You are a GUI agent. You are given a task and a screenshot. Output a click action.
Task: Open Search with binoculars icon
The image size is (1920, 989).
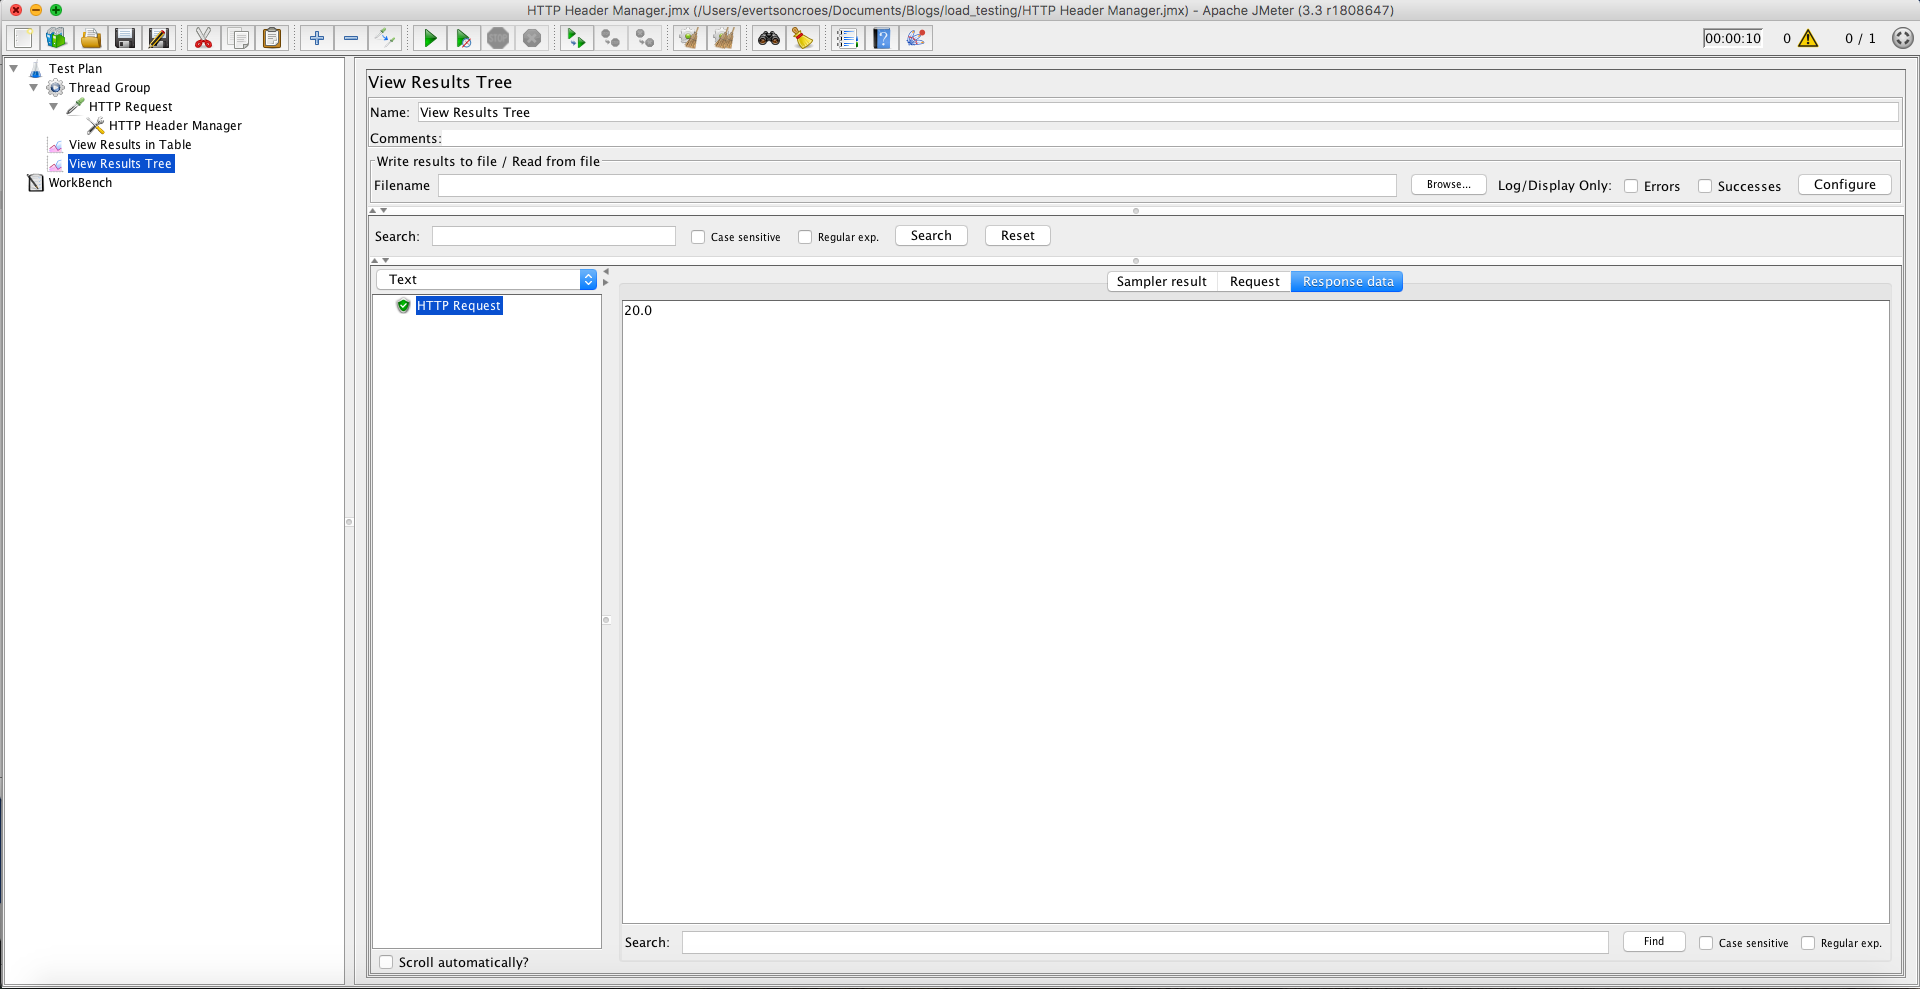point(768,38)
